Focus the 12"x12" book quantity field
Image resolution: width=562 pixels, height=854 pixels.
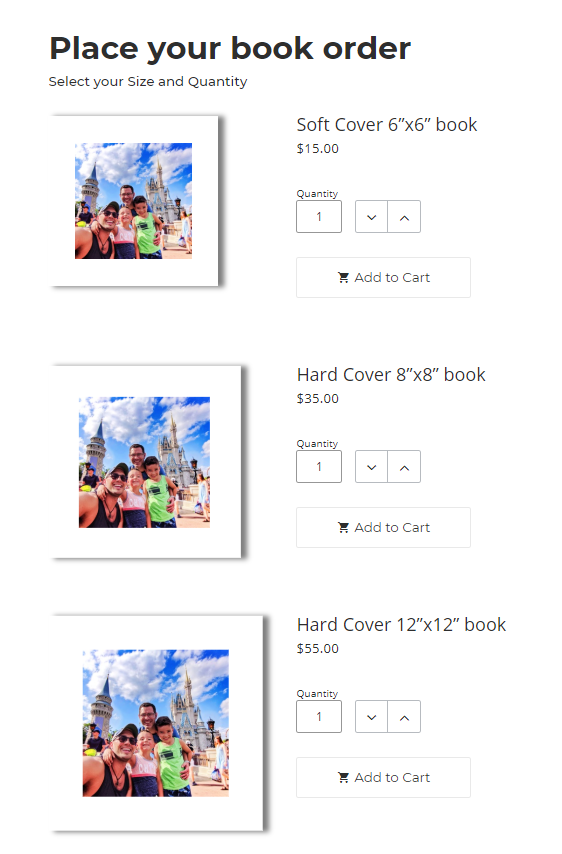tap(319, 717)
